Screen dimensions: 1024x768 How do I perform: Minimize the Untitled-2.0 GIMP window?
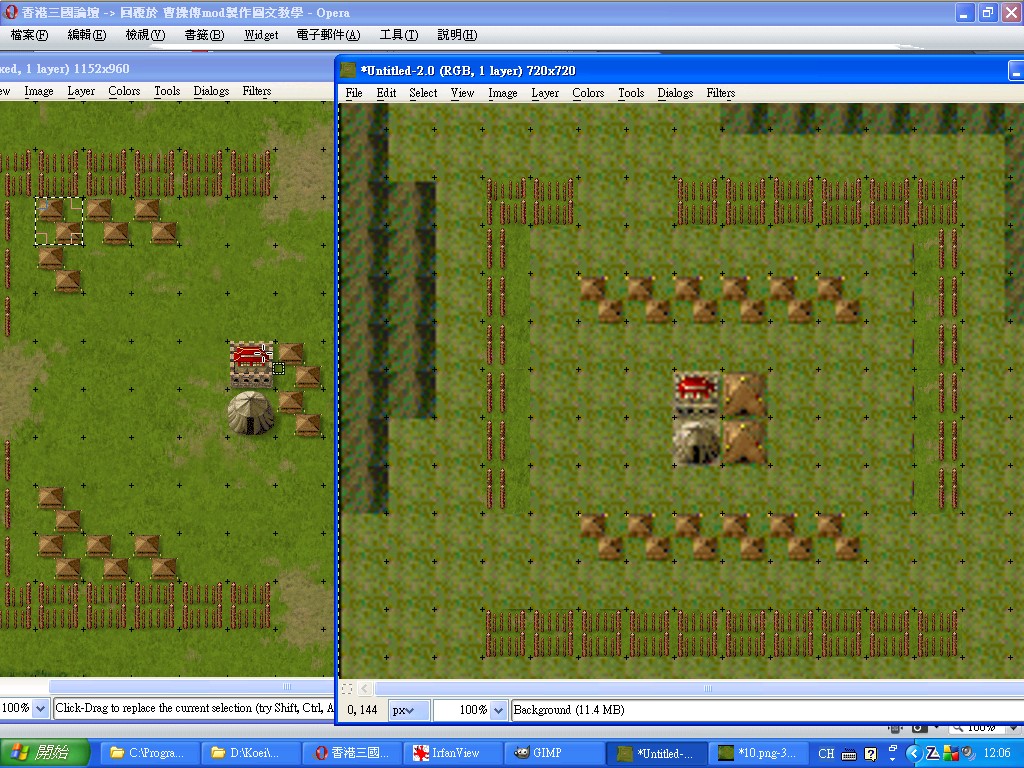1016,70
